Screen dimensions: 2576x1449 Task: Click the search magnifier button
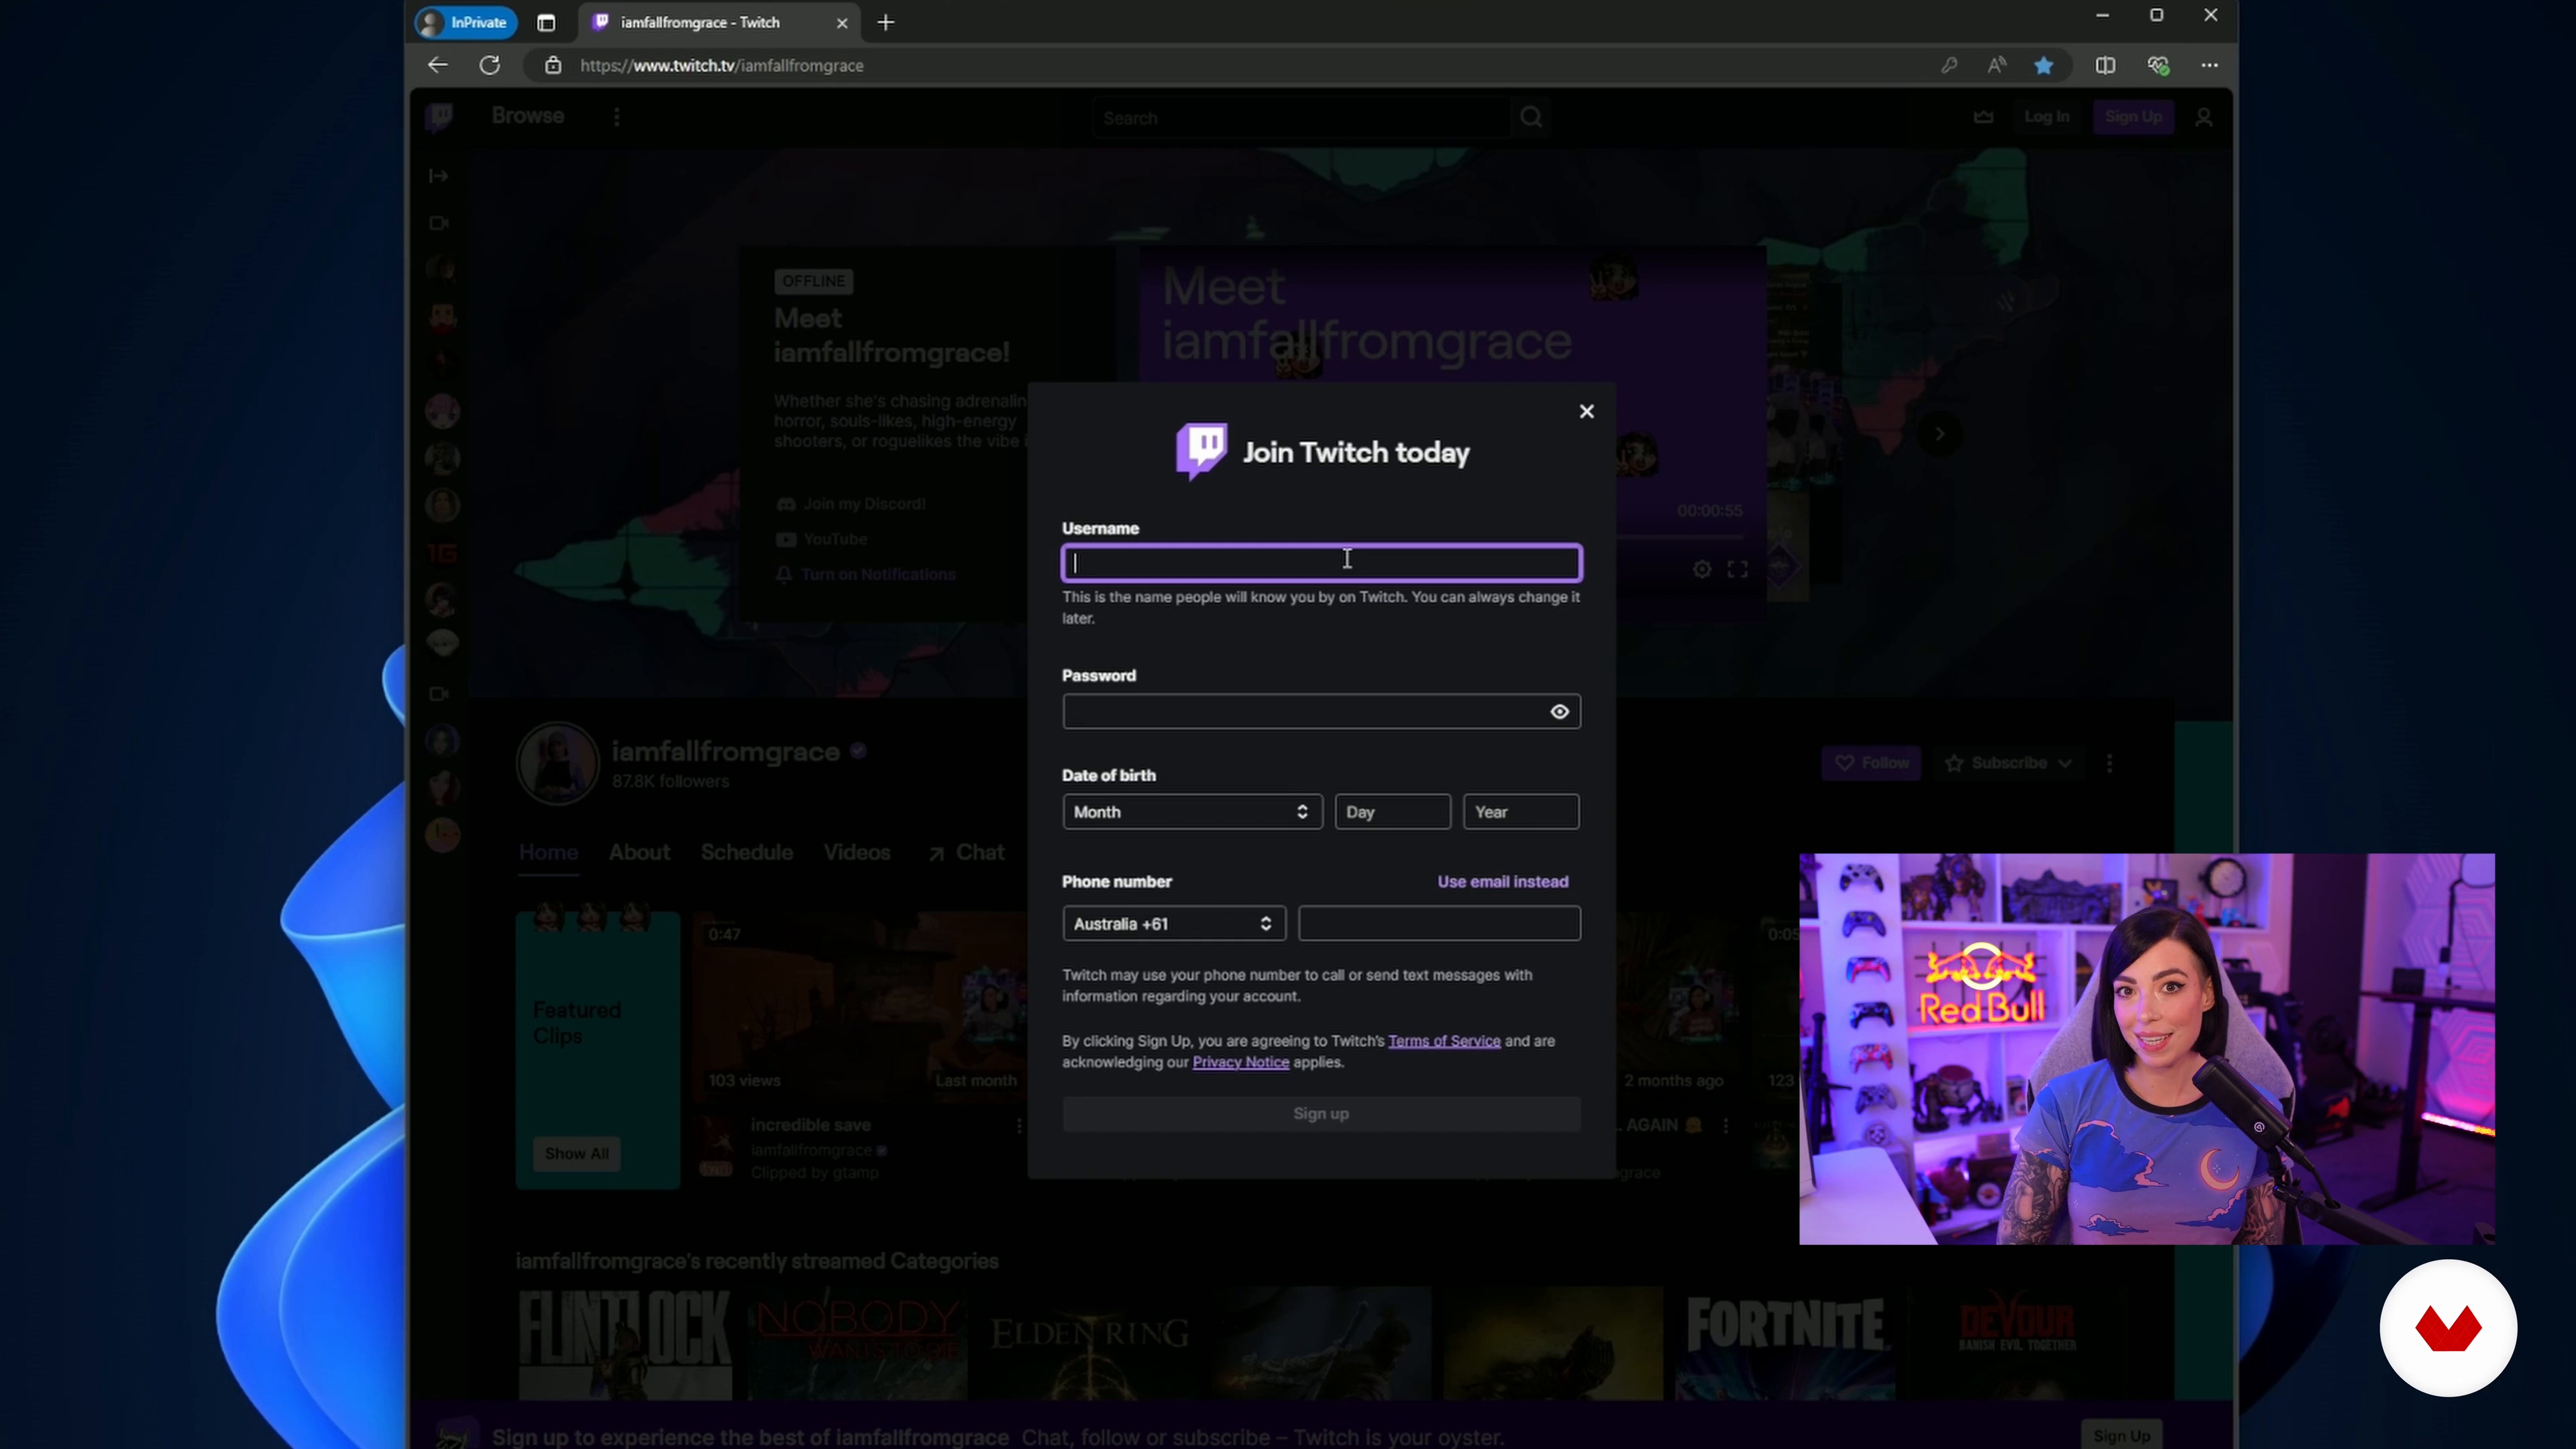point(1531,117)
